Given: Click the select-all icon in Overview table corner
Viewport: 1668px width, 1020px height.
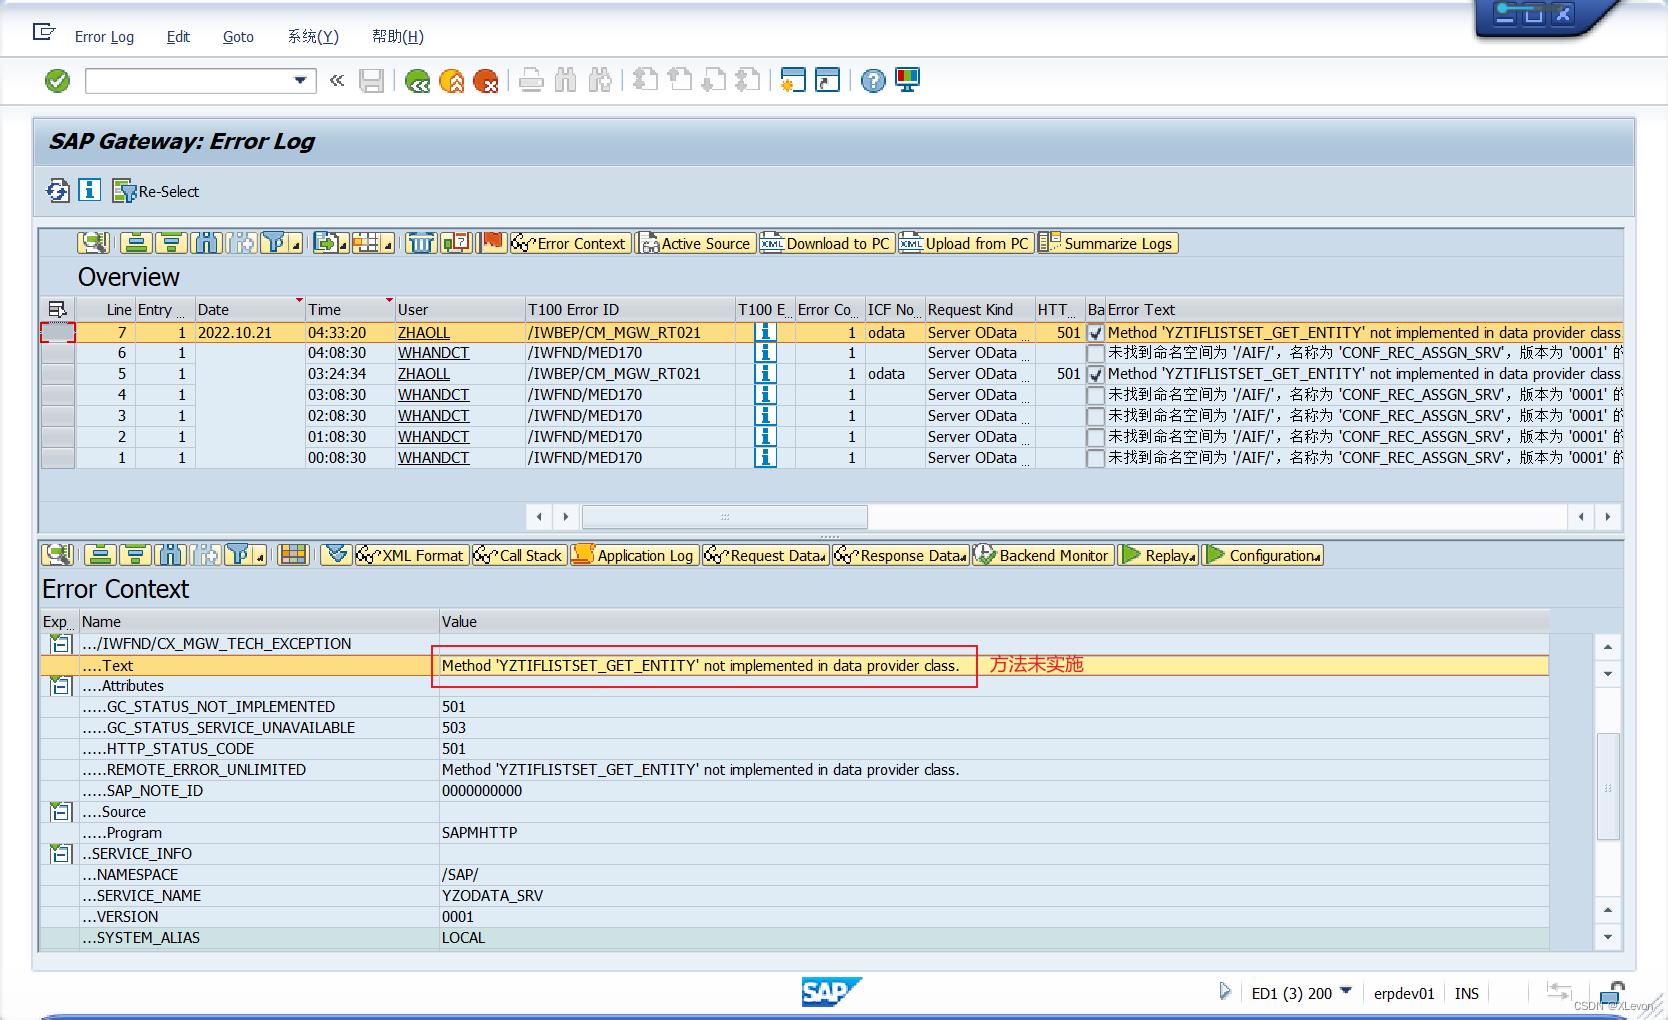Looking at the screenshot, I should pos(57,310).
